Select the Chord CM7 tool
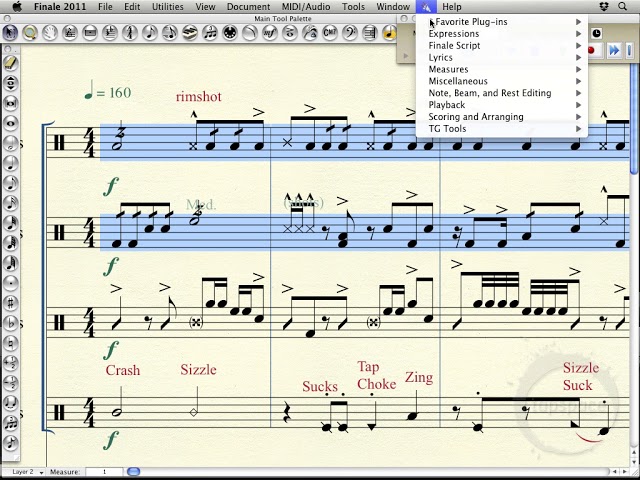640x480 pixels. [330, 33]
